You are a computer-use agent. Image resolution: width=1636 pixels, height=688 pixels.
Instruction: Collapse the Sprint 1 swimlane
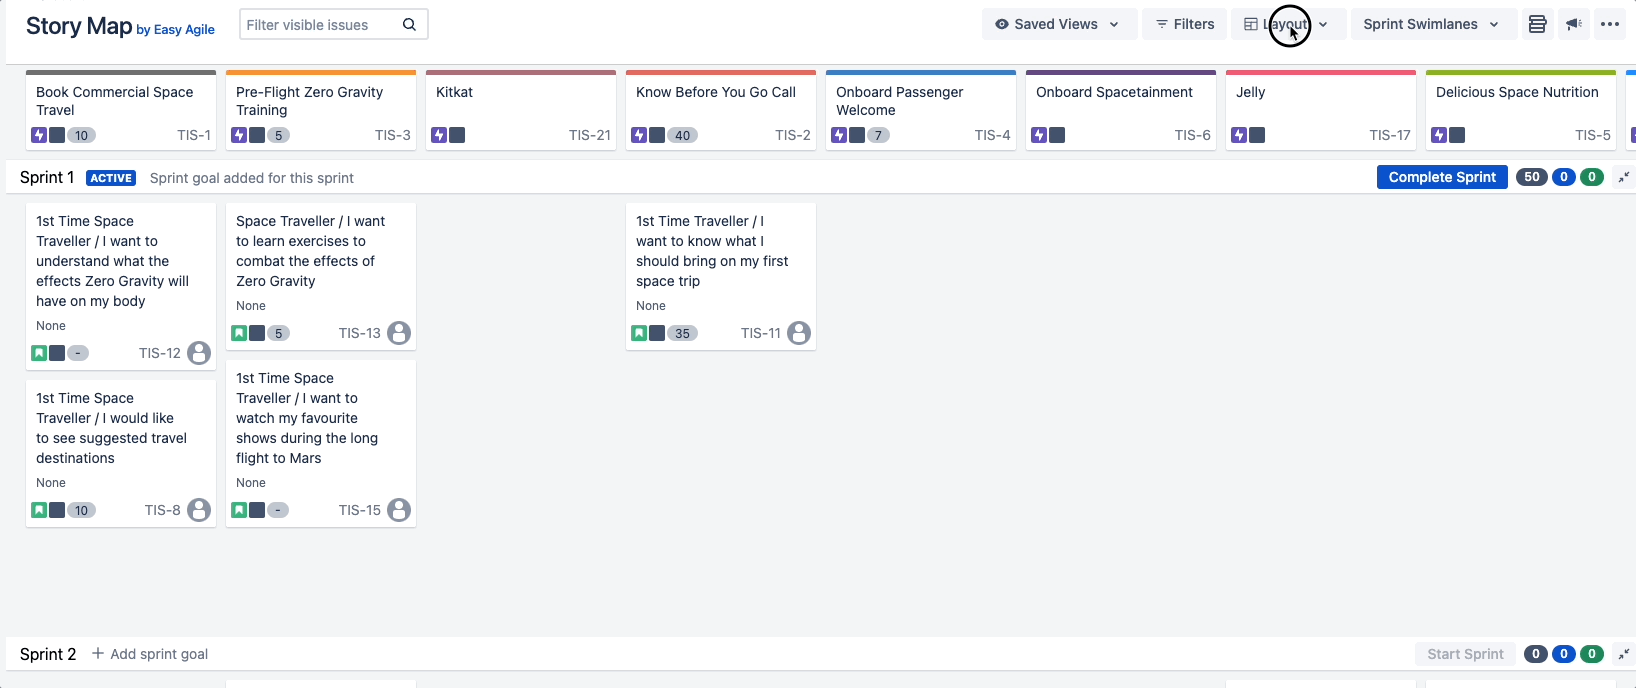pos(1624,177)
